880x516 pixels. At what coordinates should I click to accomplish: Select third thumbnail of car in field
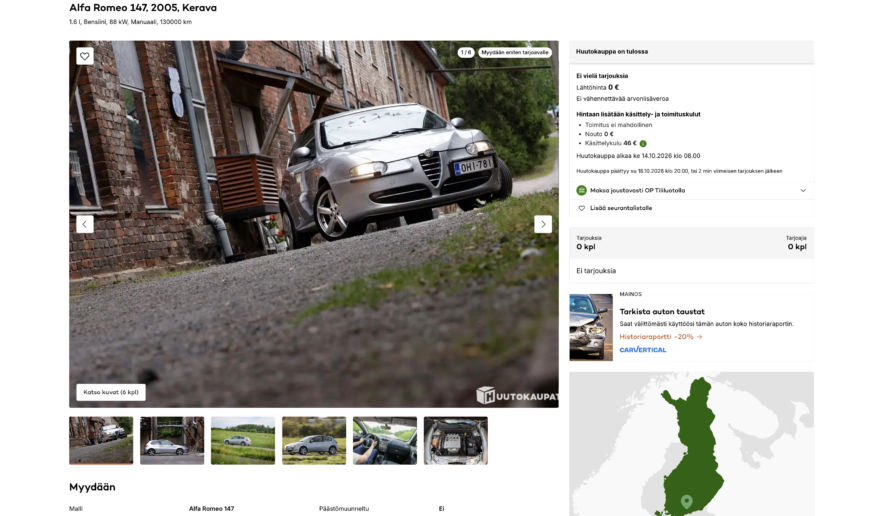coord(243,440)
